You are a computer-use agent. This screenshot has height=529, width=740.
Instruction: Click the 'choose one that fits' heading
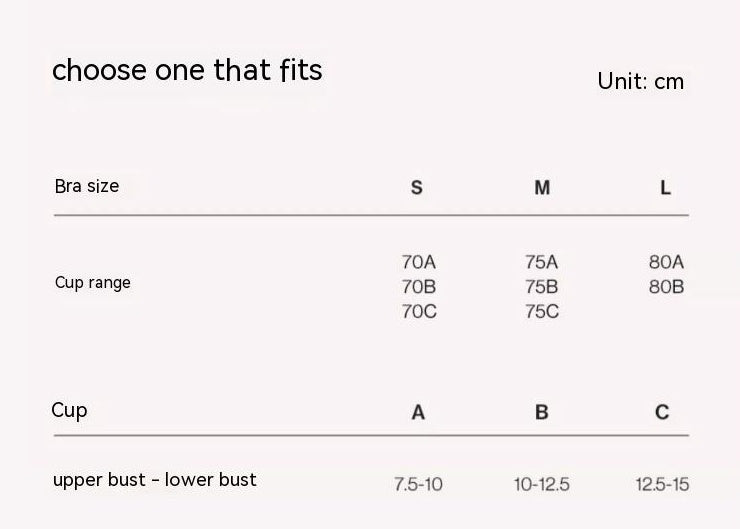[x=187, y=70]
